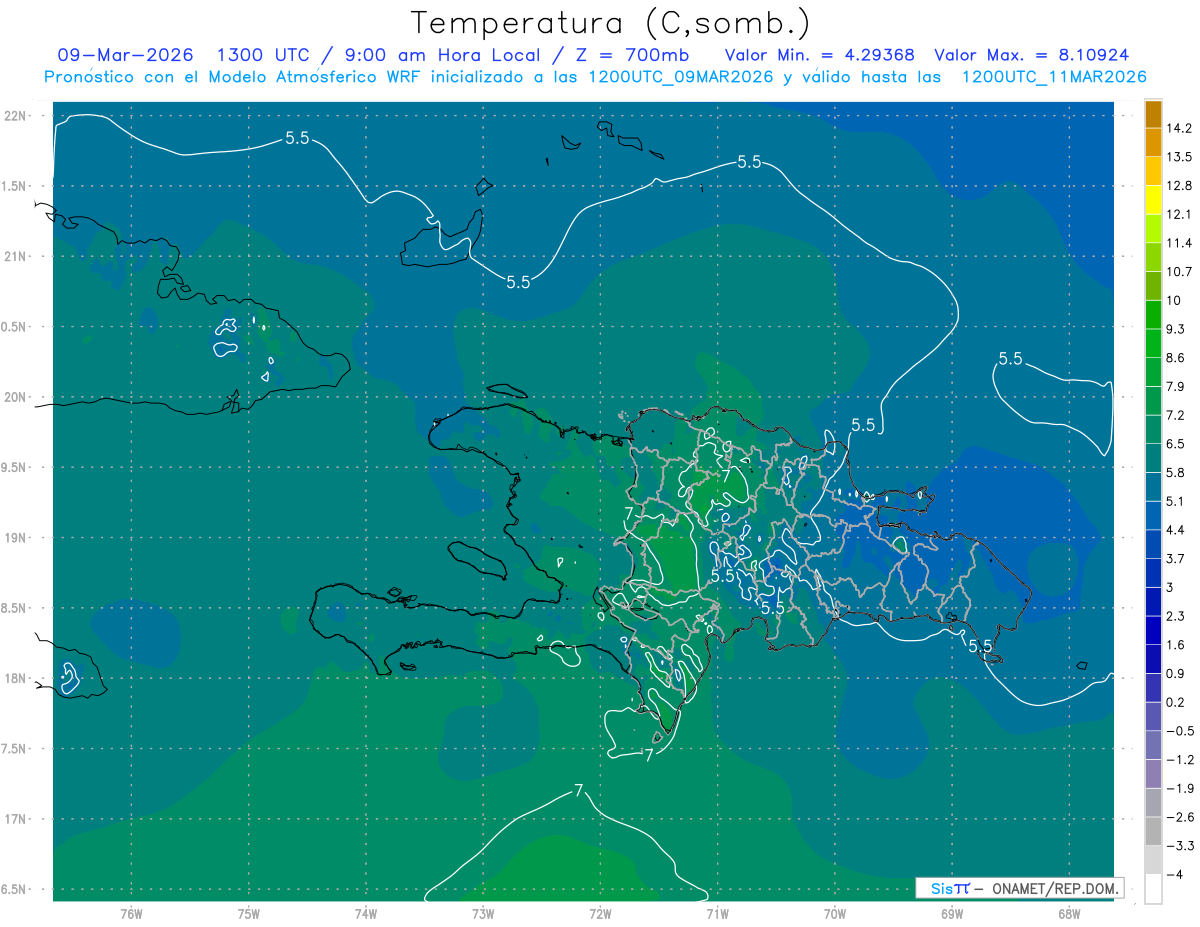Select the Valor Max. = 8.10924 text
The height and width of the screenshot is (927, 1200).
[1030, 55]
